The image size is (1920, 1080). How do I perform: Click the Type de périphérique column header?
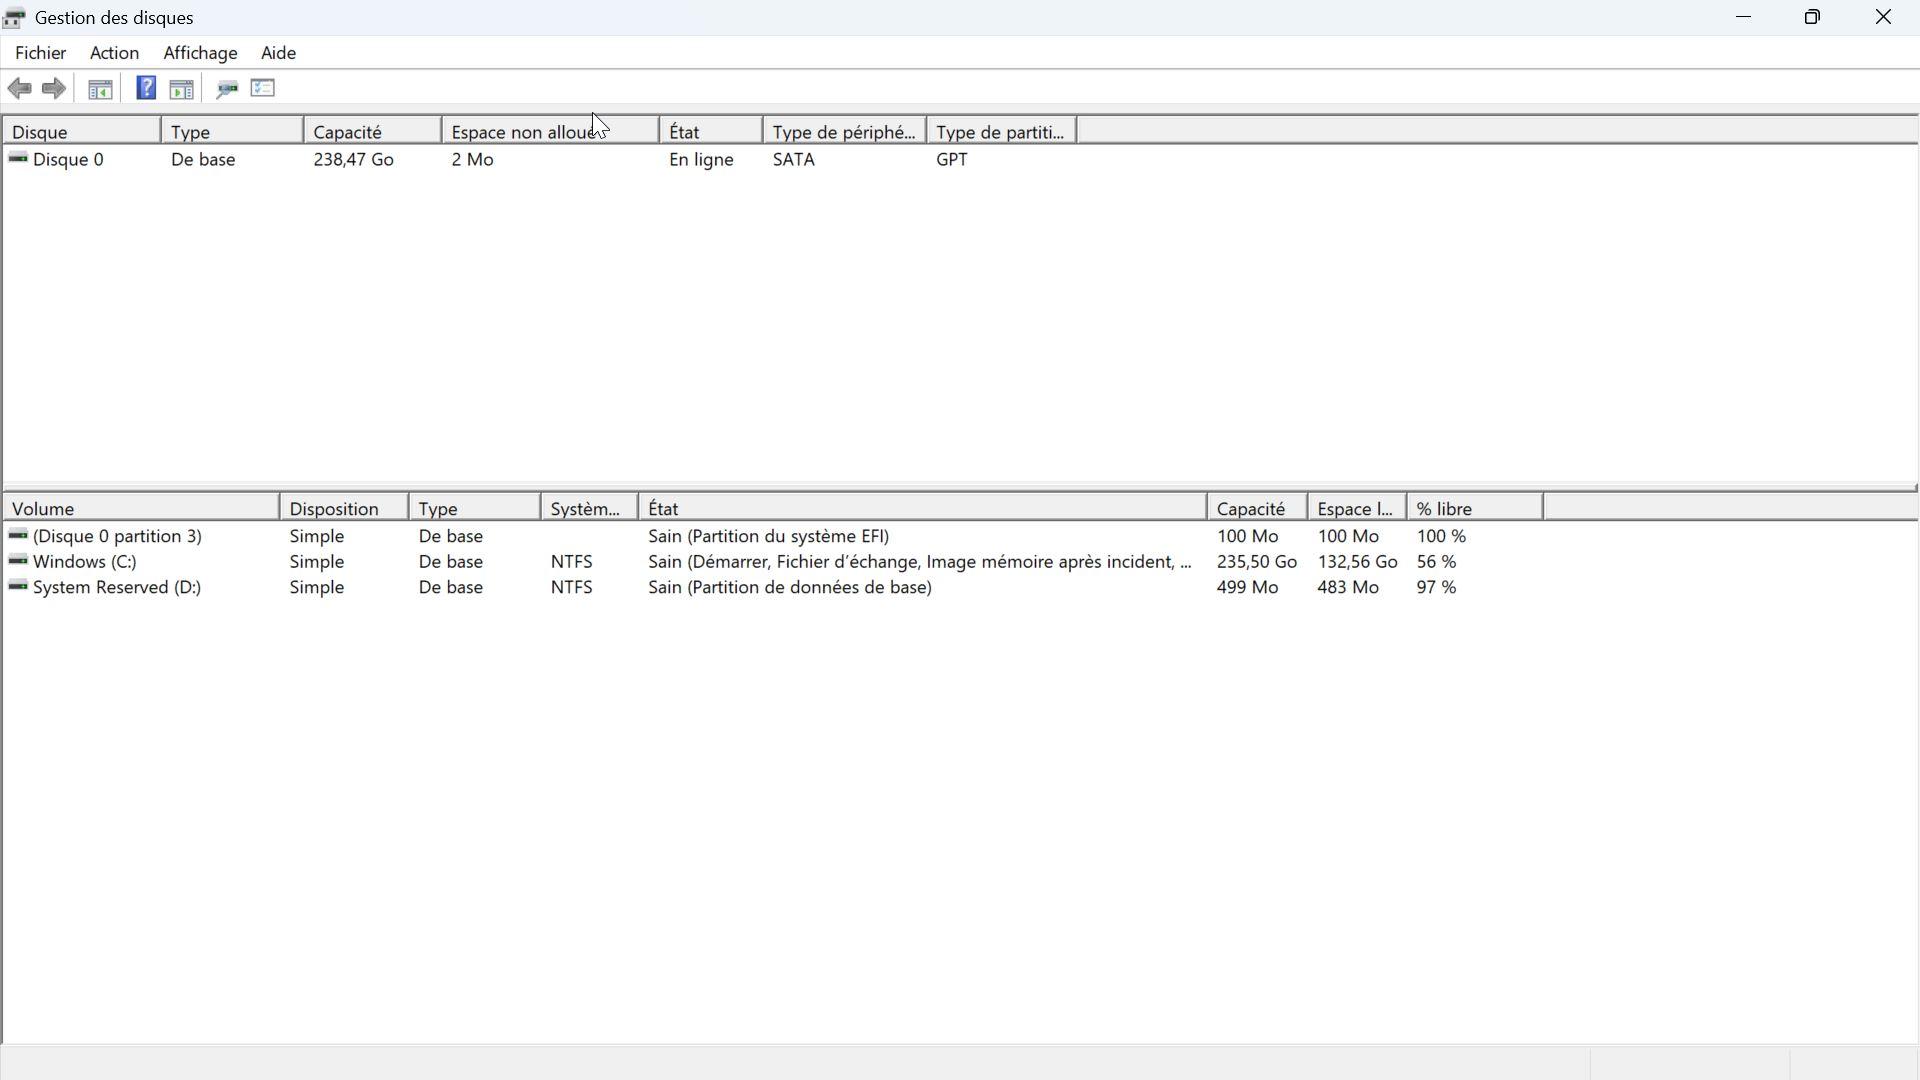tap(843, 132)
